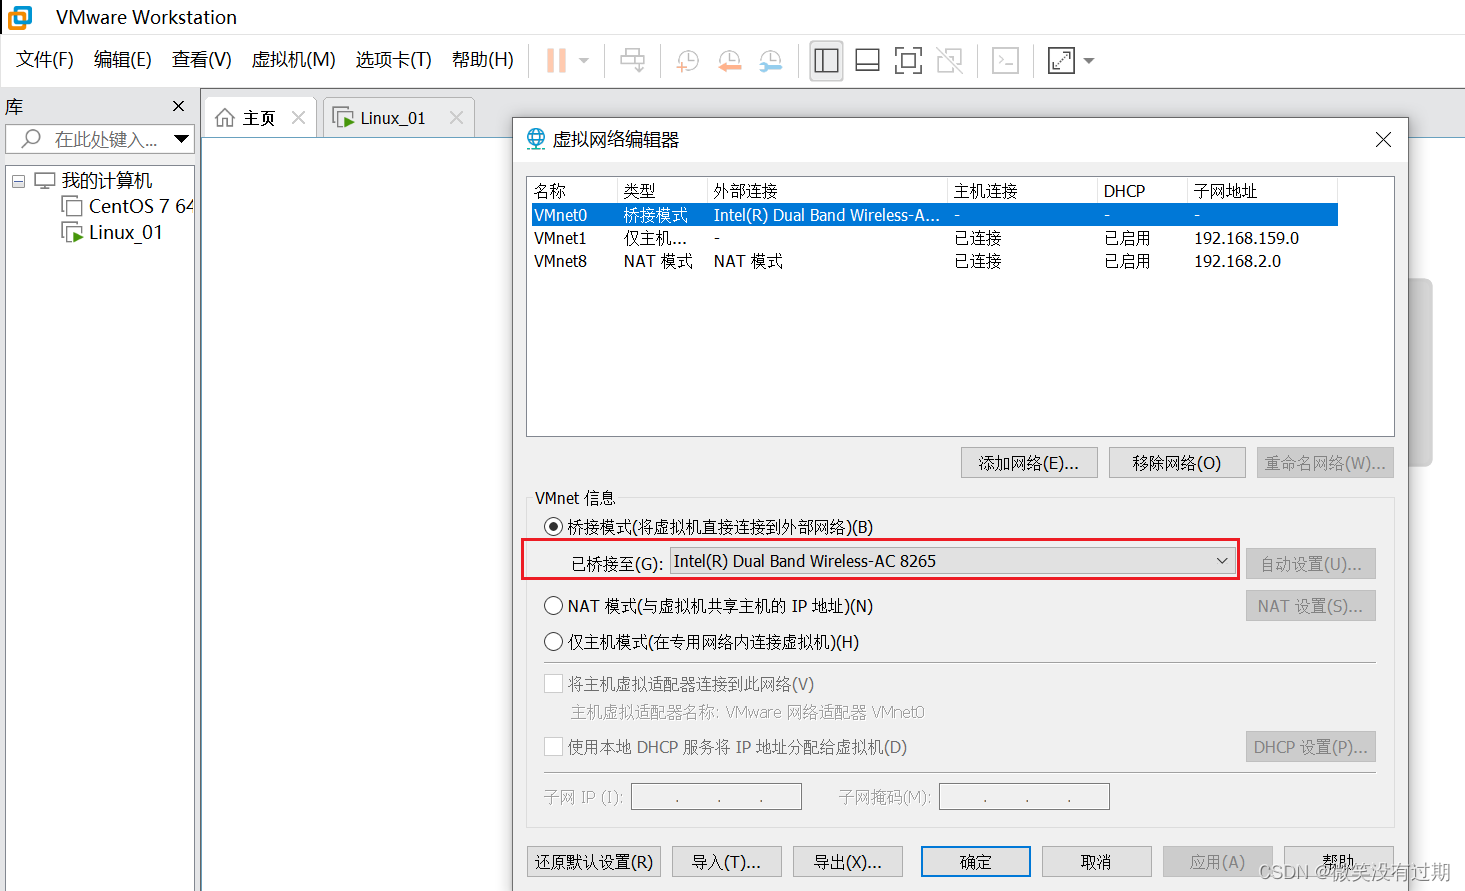Image resolution: width=1465 pixels, height=891 pixels.
Task: Switch to the 主页 tab
Action: (x=259, y=118)
